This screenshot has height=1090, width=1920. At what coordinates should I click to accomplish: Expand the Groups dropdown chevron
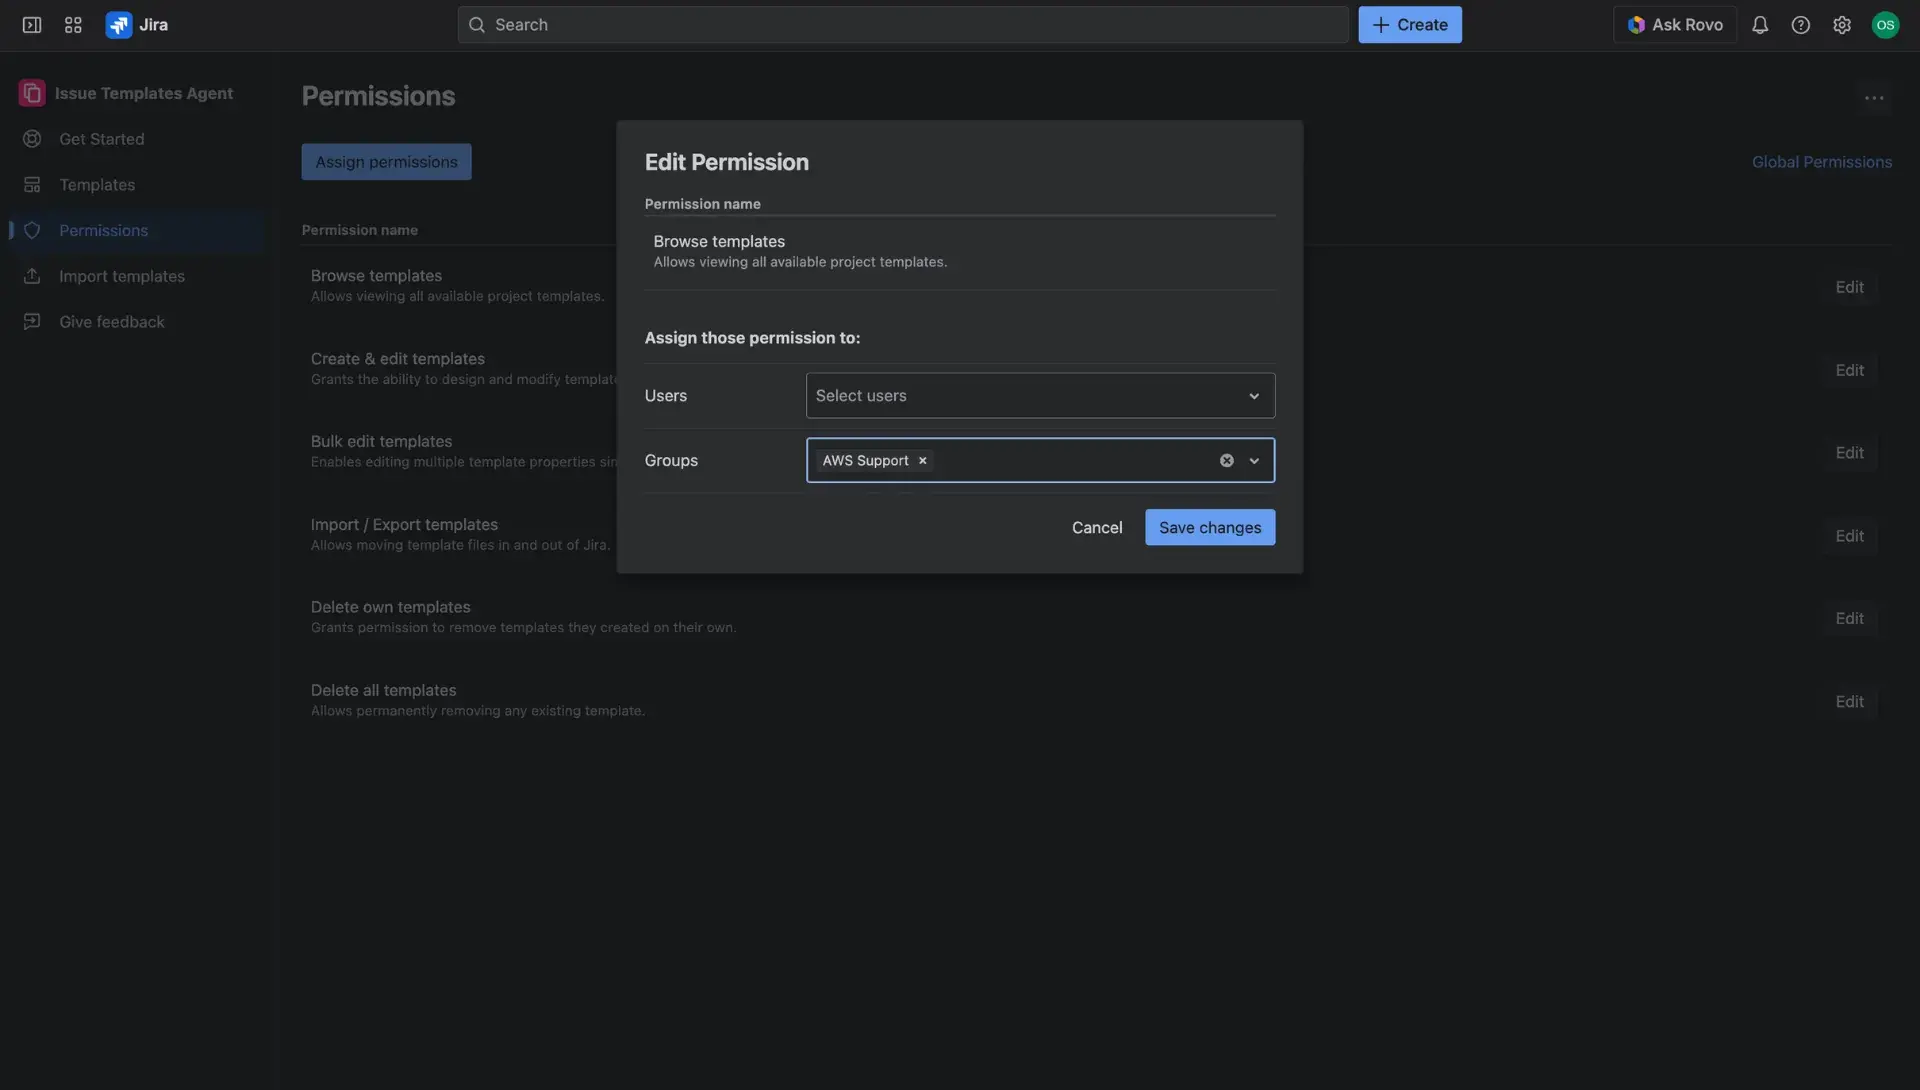[1254, 460]
